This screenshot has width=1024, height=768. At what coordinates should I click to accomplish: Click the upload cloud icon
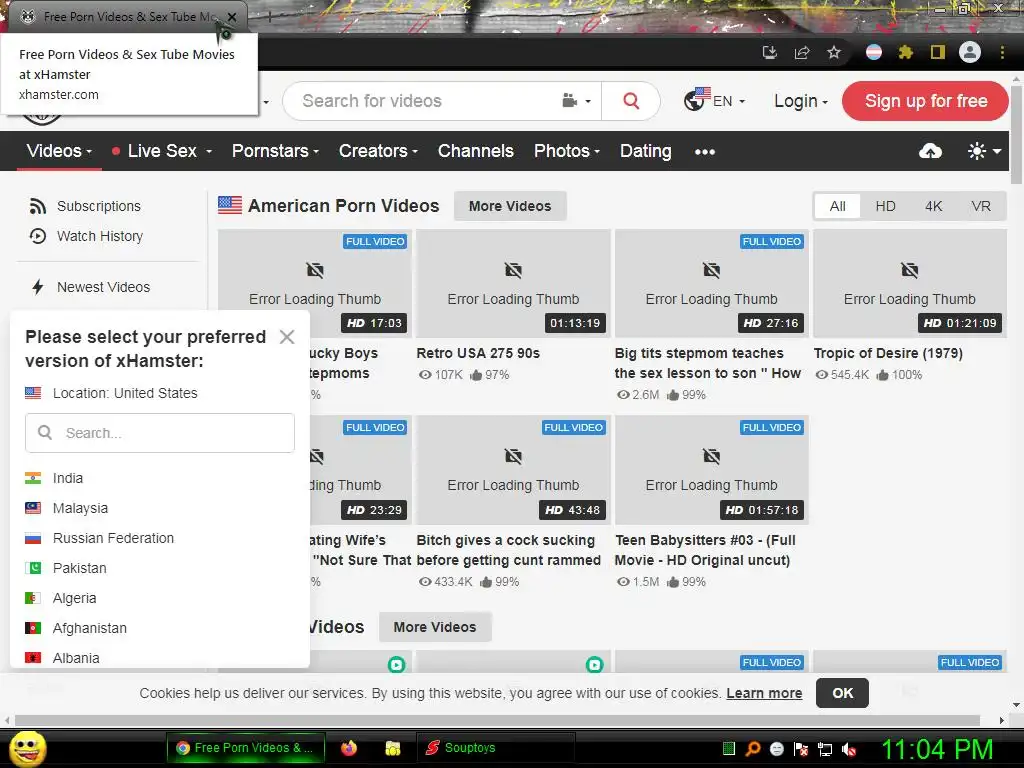coord(931,152)
